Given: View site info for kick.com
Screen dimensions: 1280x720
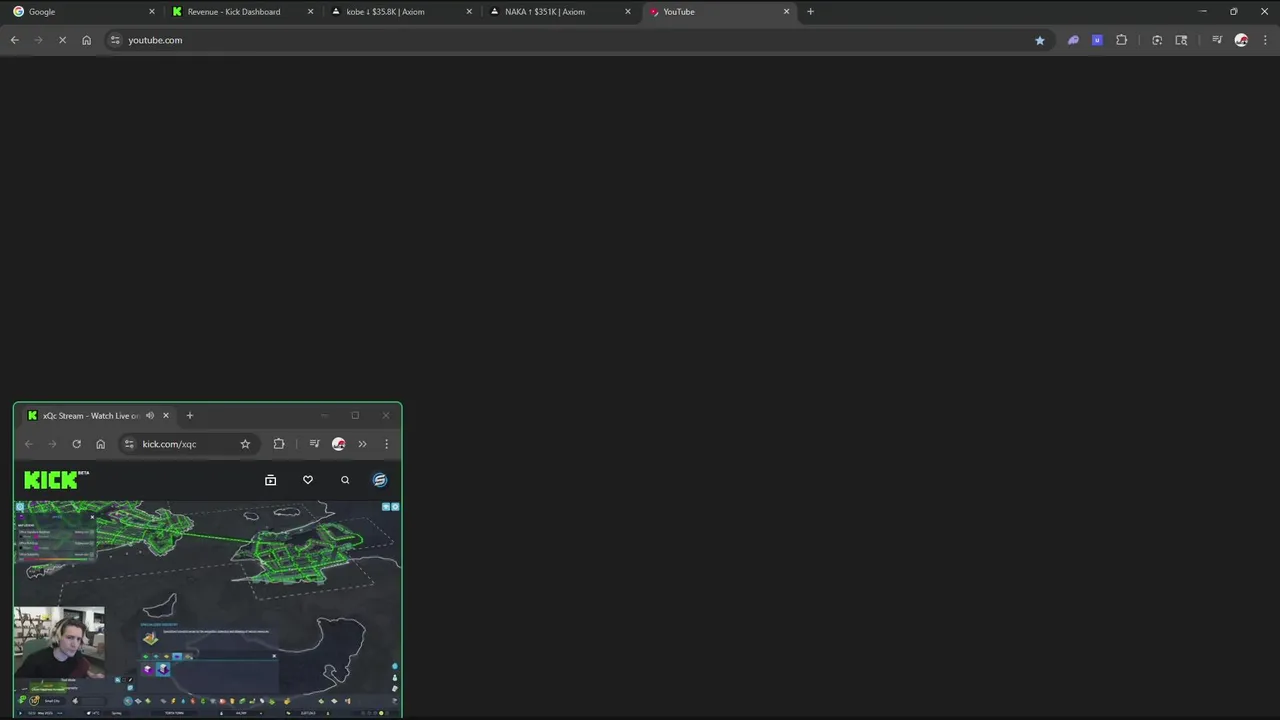Looking at the screenshot, I should click(x=129, y=444).
